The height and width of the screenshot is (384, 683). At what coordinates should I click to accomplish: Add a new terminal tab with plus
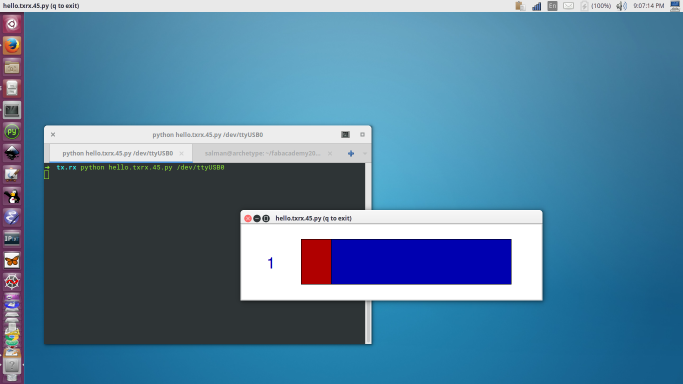click(351, 153)
